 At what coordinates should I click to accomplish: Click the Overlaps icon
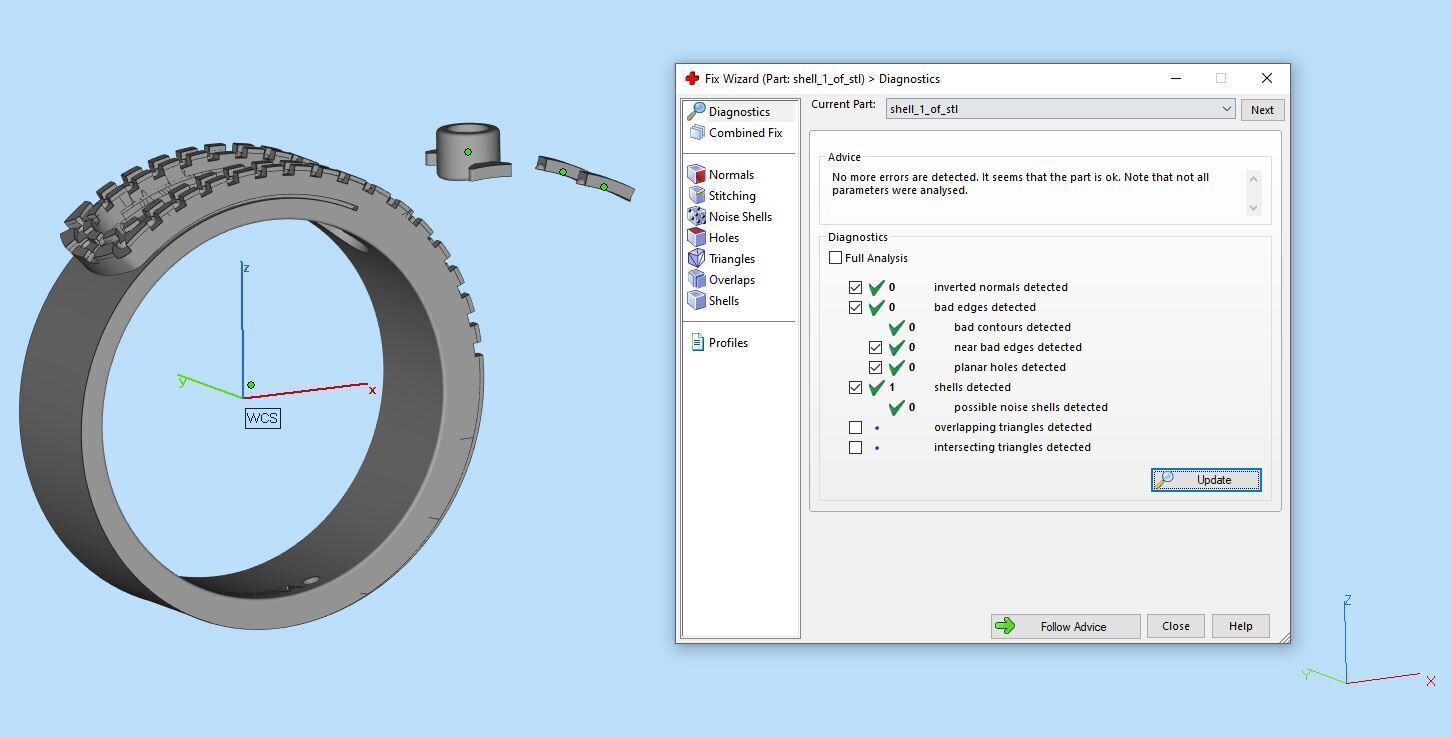coord(696,279)
